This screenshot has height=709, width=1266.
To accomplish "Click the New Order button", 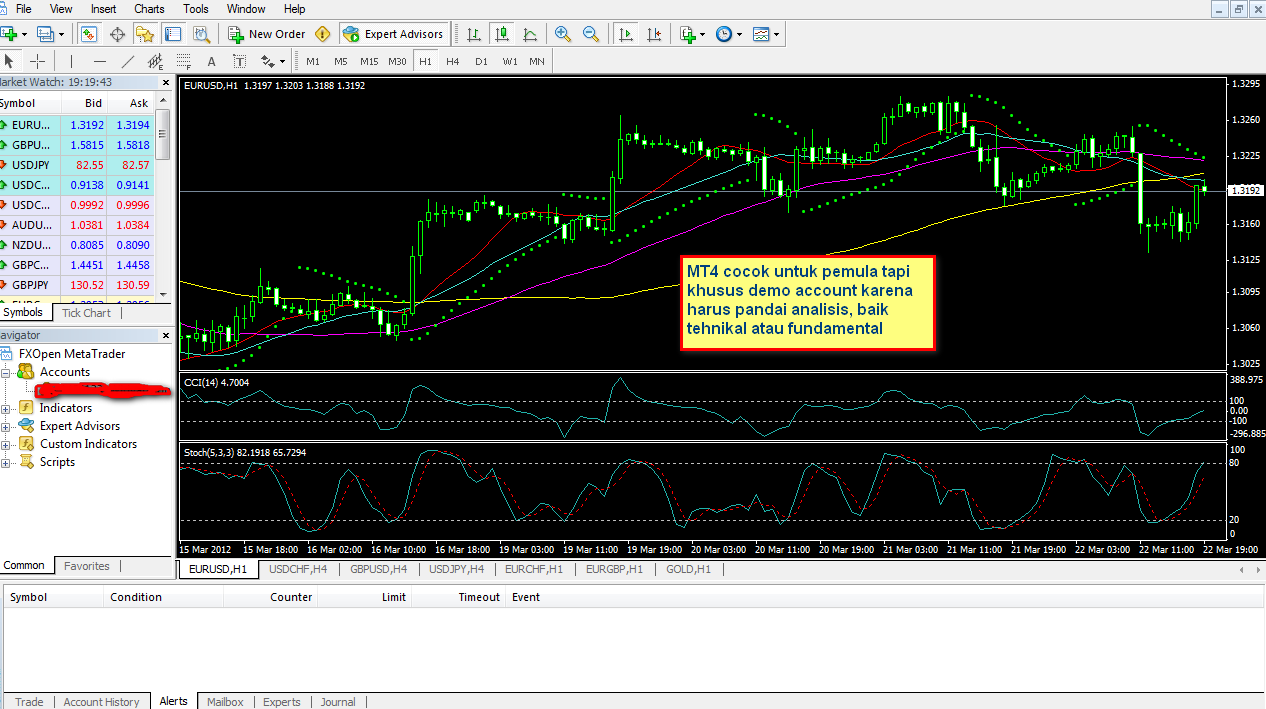I will tap(267, 34).
